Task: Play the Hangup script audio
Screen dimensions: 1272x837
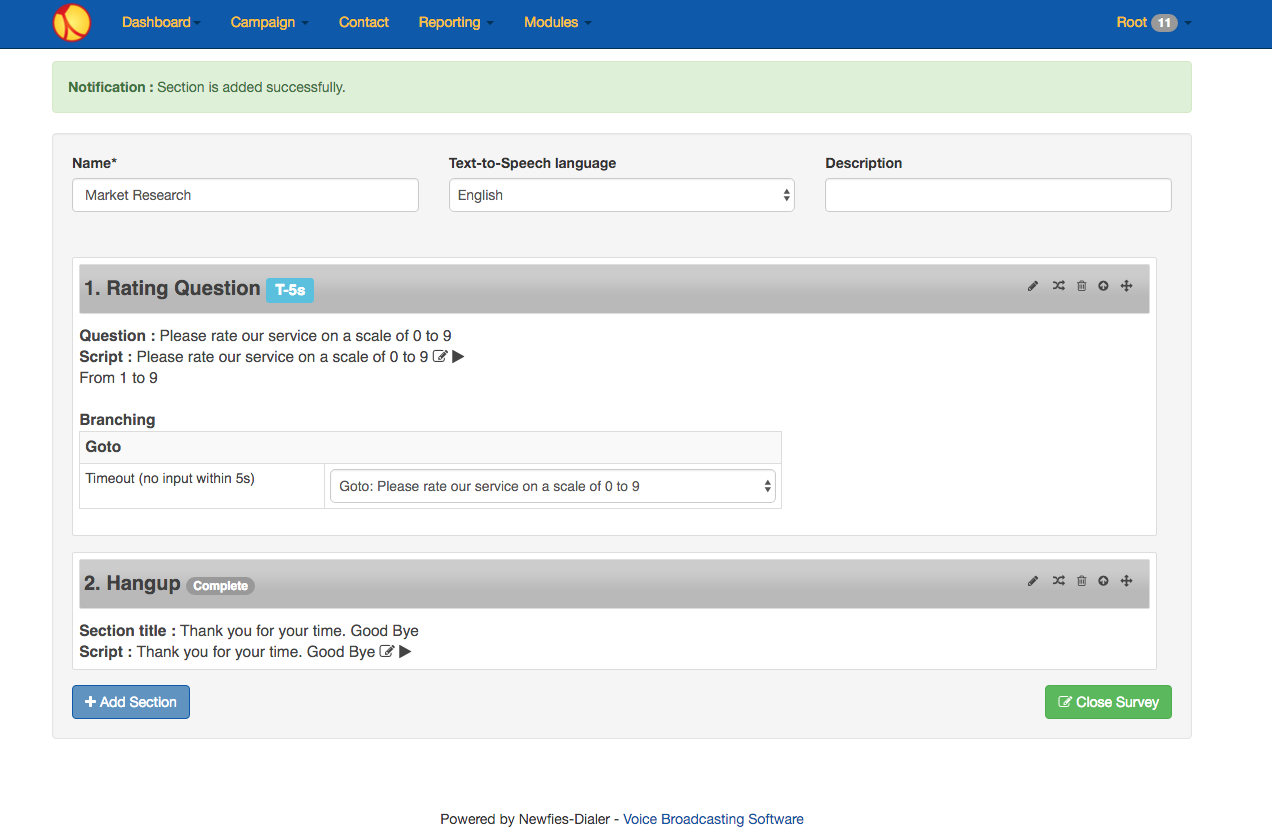Action: pyautogui.click(x=405, y=652)
